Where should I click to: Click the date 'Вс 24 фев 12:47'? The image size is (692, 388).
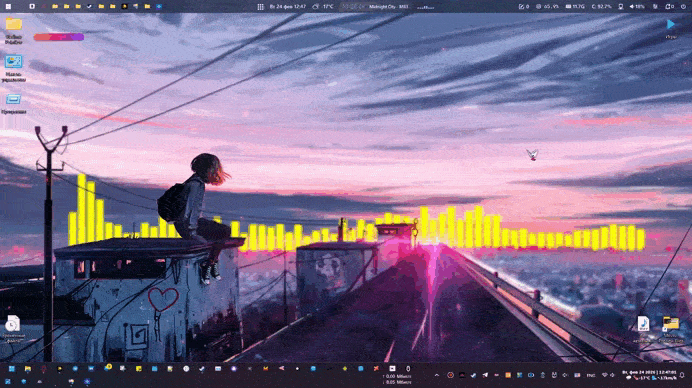(x=287, y=7)
